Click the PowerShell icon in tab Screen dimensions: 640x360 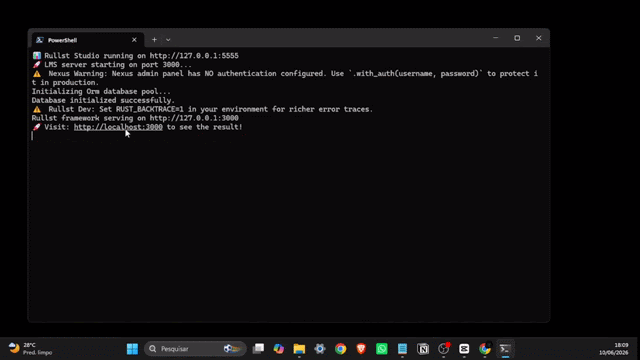coord(40,40)
